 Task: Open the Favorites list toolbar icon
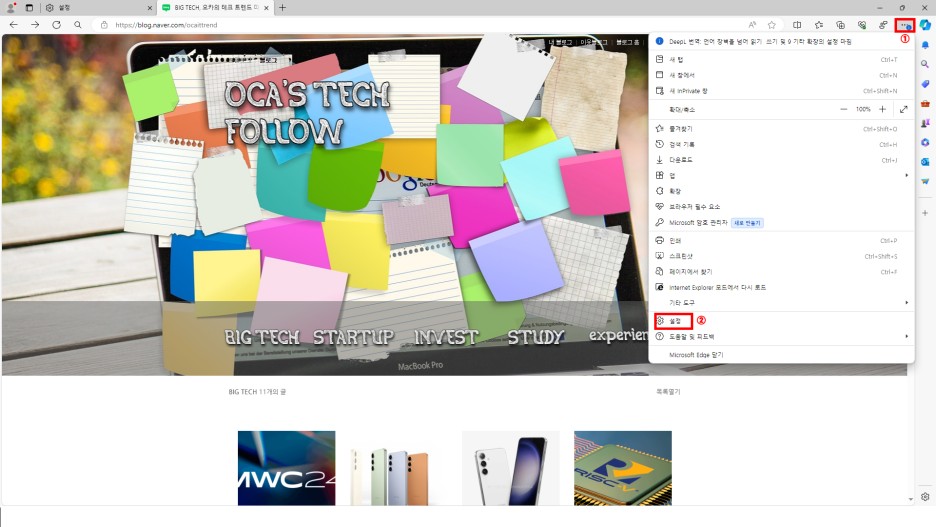click(x=819, y=25)
